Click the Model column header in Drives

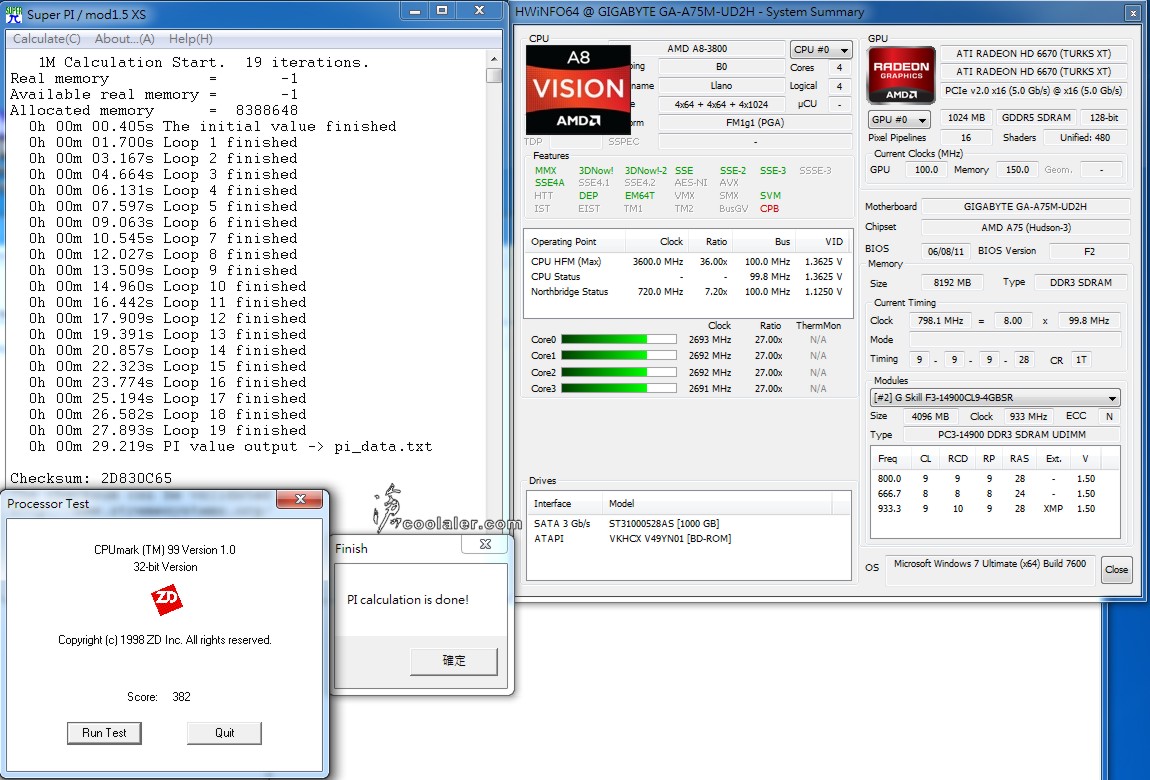tap(717, 504)
